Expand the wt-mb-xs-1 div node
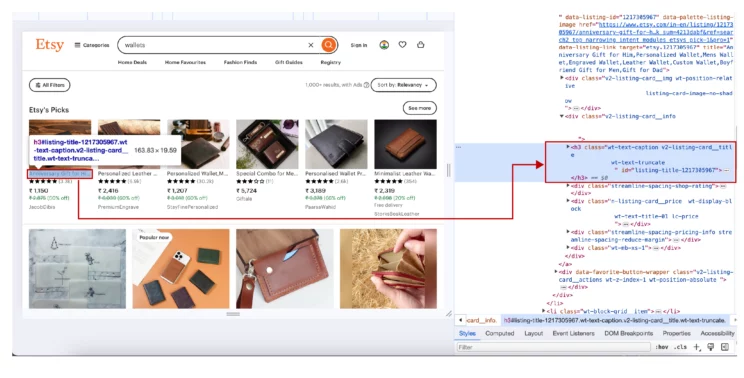This screenshot has width=744, height=378. (568, 247)
